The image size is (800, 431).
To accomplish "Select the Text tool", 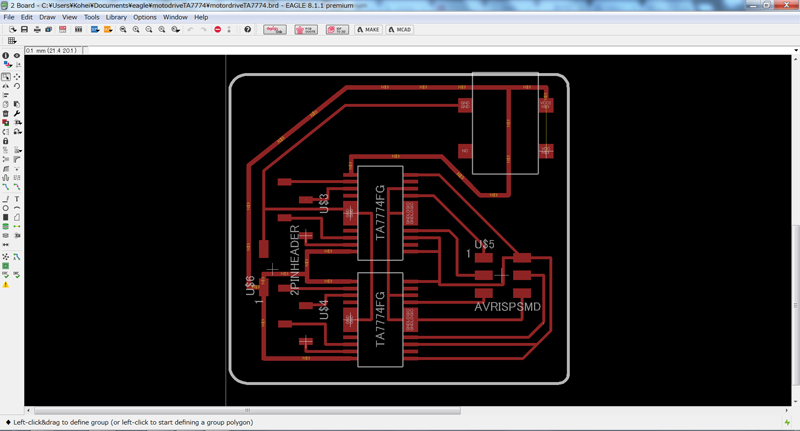I will point(17,199).
